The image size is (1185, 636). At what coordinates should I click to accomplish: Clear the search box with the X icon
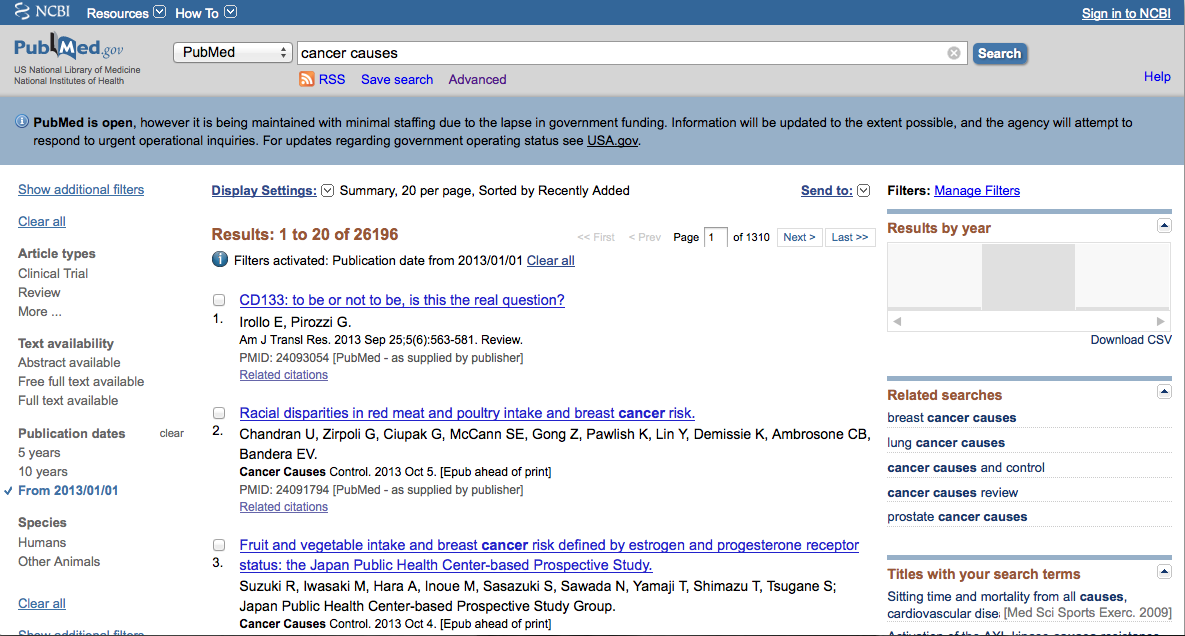[954, 53]
